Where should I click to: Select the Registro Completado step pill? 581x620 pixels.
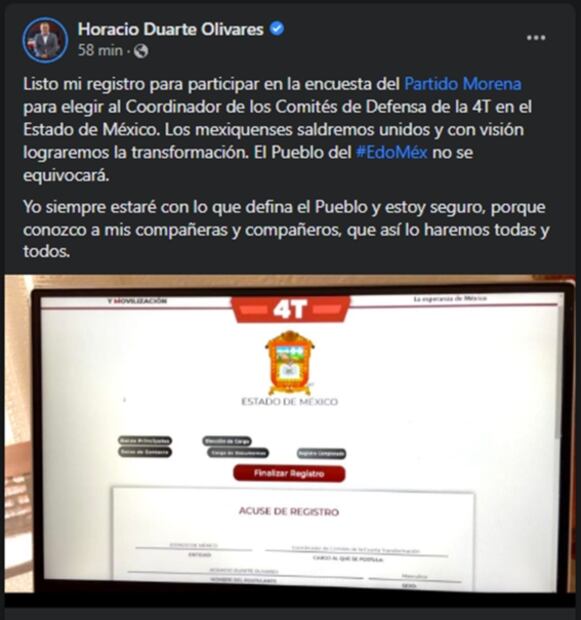pos(322,454)
